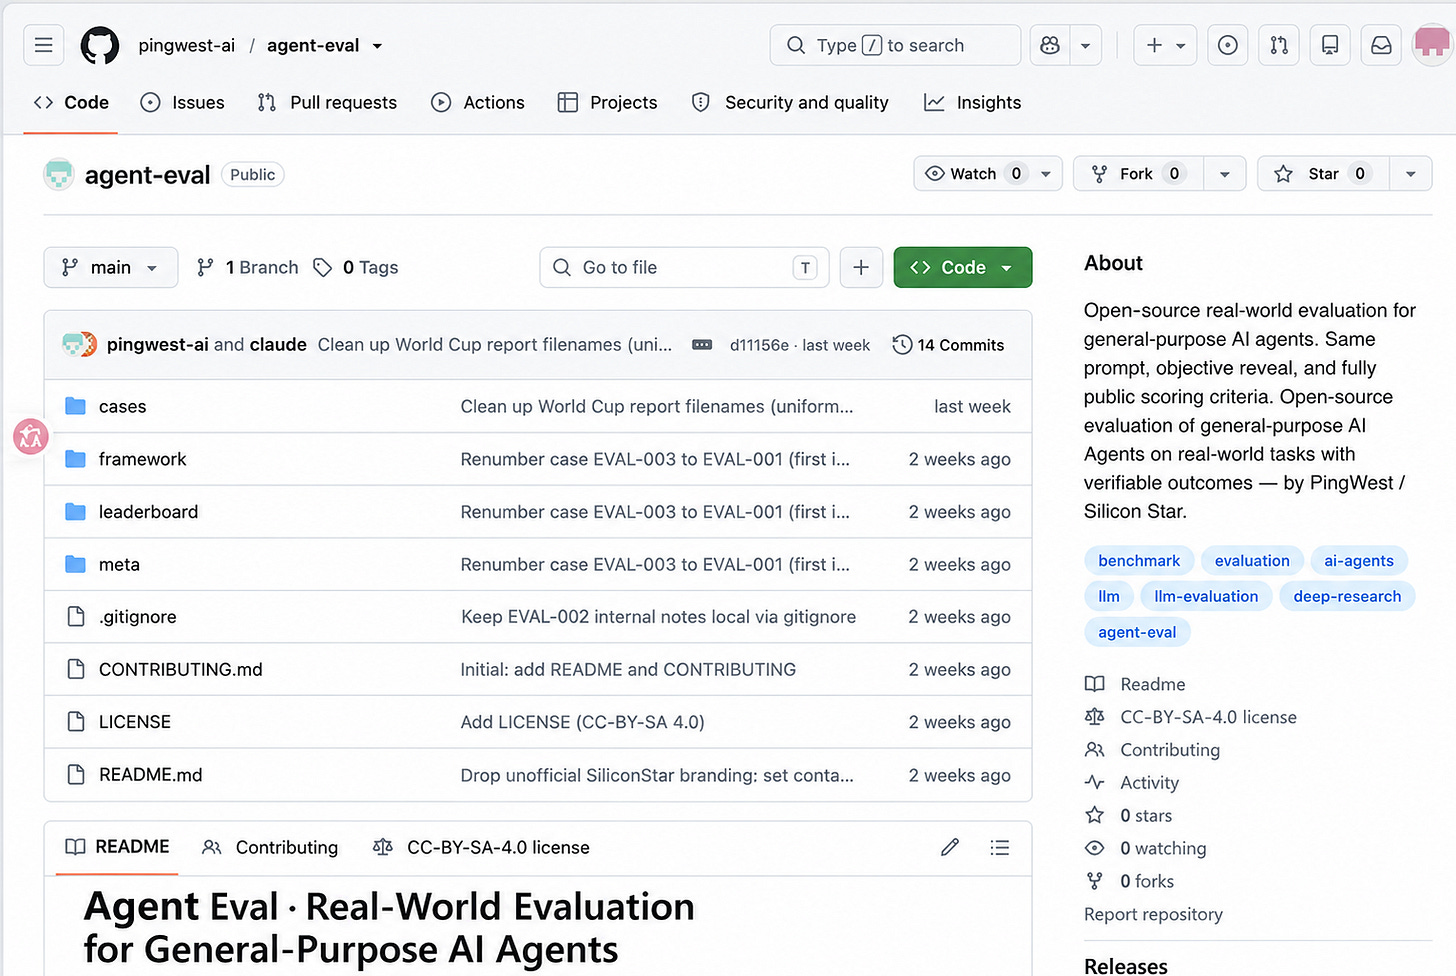Open the Copilot chat icon

click(x=1050, y=45)
